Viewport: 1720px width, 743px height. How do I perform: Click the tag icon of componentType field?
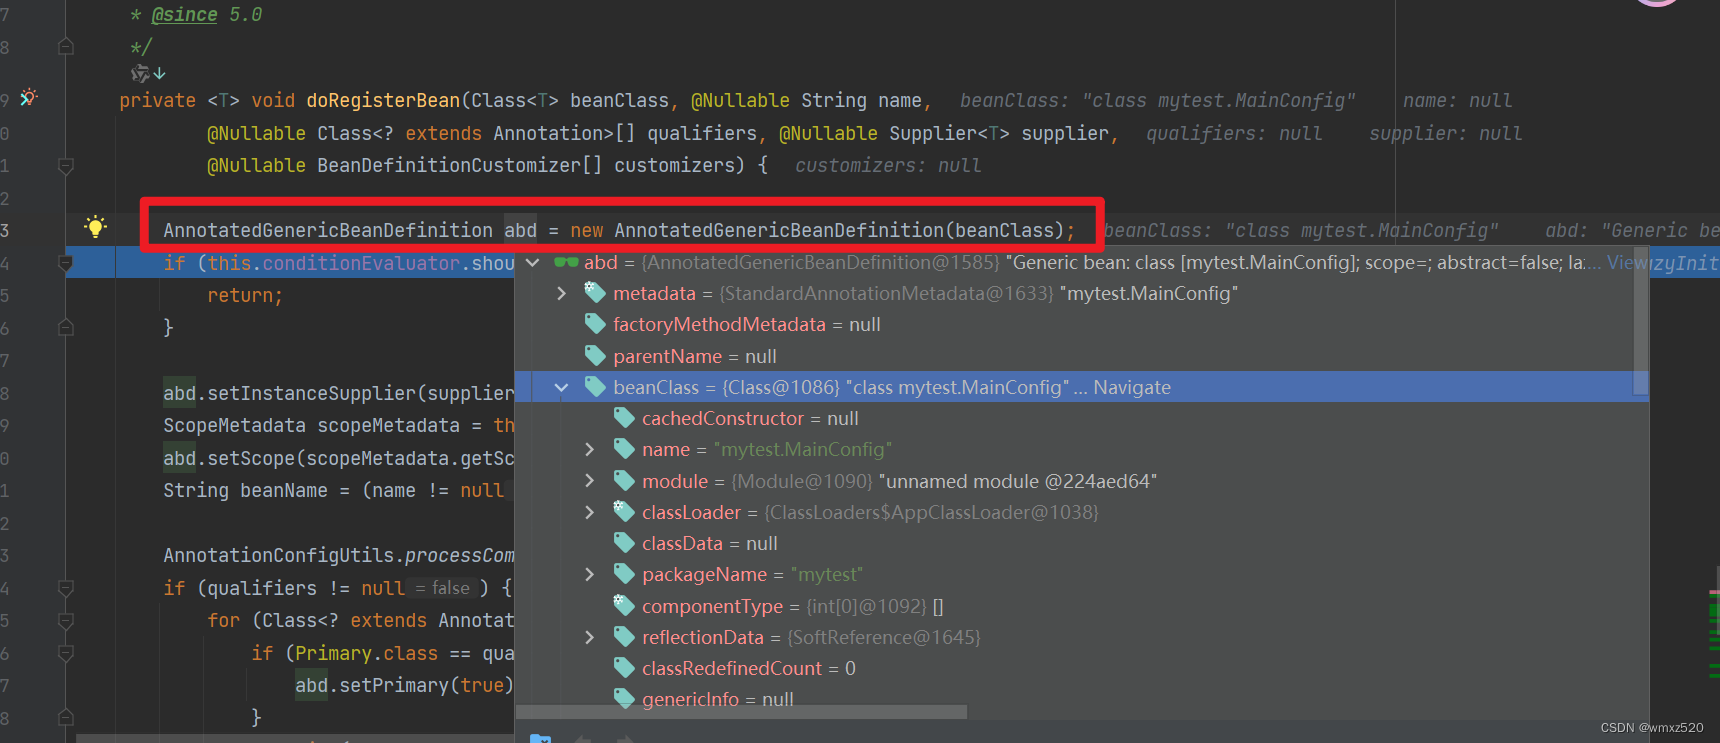point(624,605)
